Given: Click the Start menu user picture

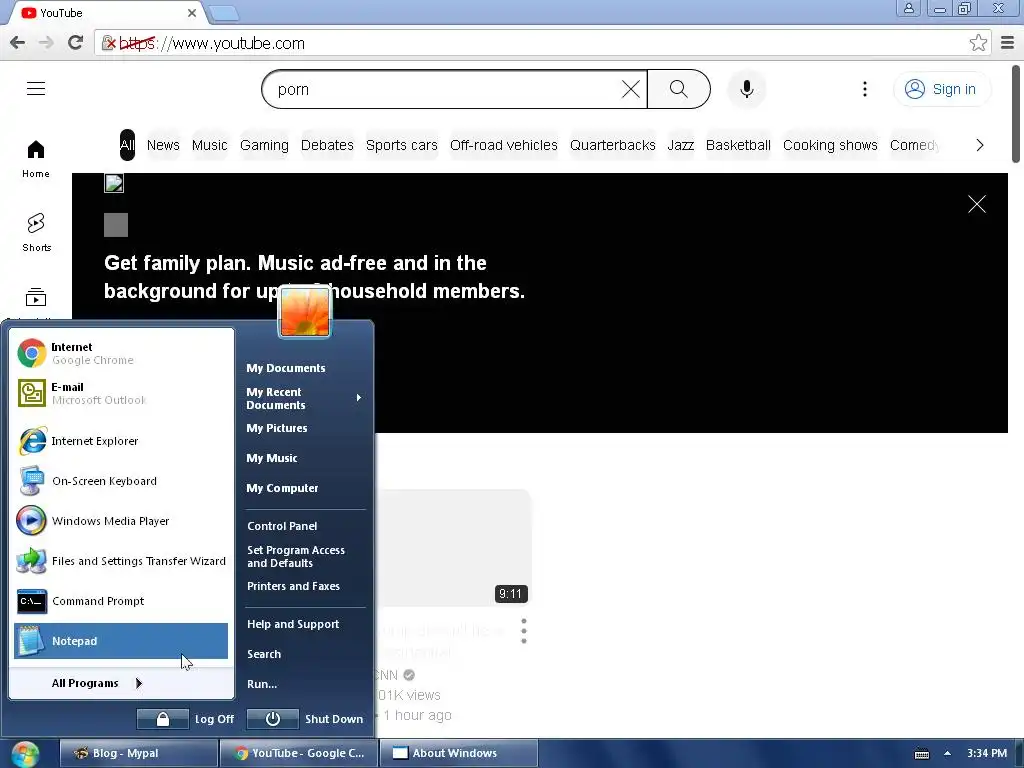Looking at the screenshot, I should click(x=305, y=312).
